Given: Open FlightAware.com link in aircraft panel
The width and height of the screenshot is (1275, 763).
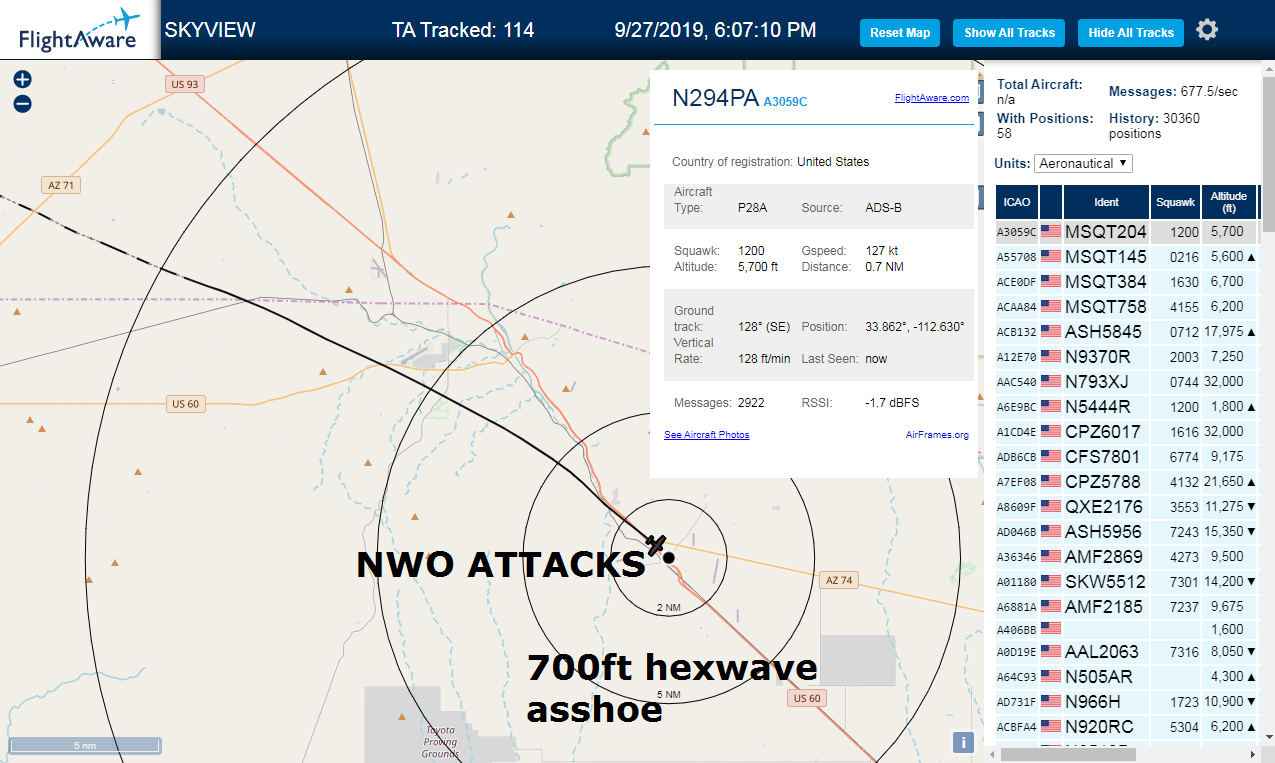Looking at the screenshot, I should [931, 98].
